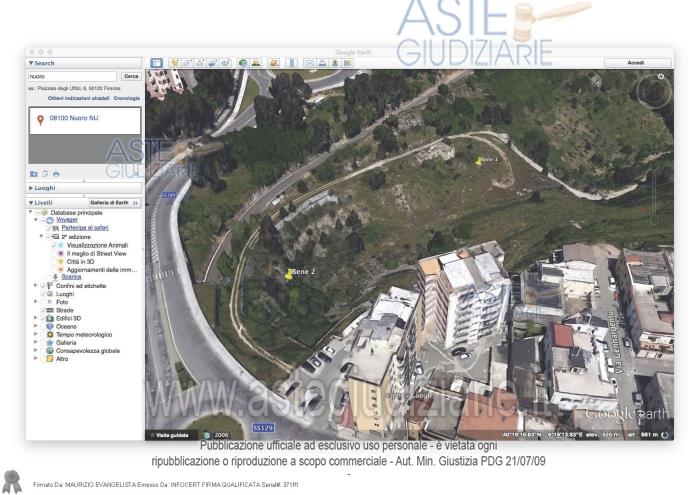Click the print icon in the toolbar
This screenshot has height=495, width=700.
tap(322, 63)
